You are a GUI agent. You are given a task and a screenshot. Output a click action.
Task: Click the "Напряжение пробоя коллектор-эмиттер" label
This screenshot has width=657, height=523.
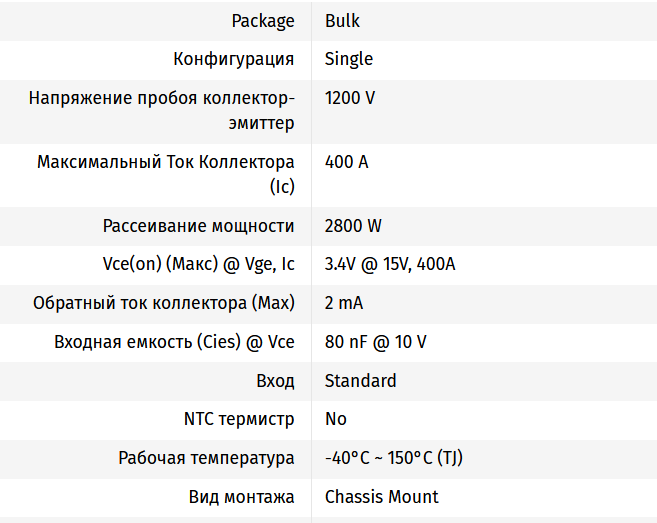161,110
